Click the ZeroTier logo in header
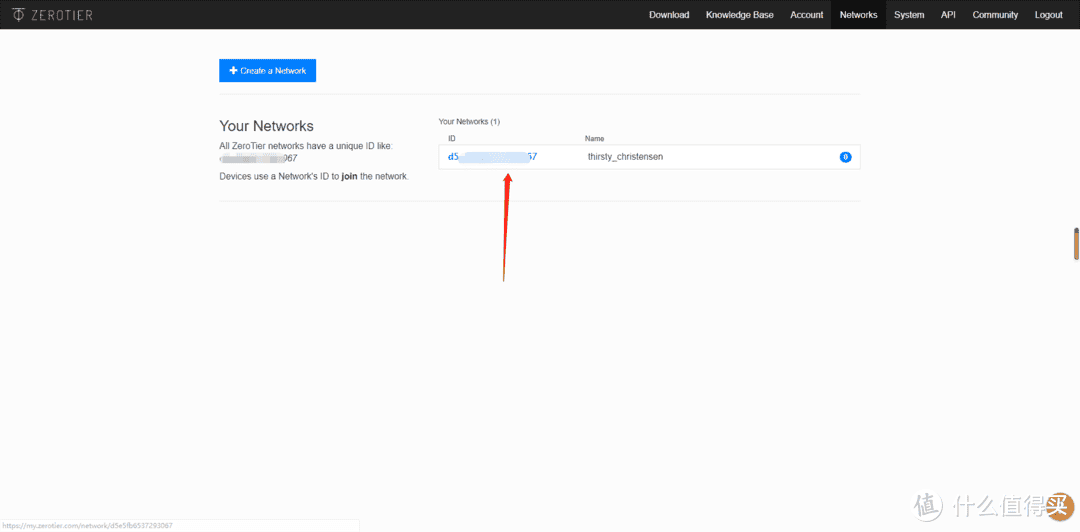This screenshot has height=532, width=1080. click(52, 14)
